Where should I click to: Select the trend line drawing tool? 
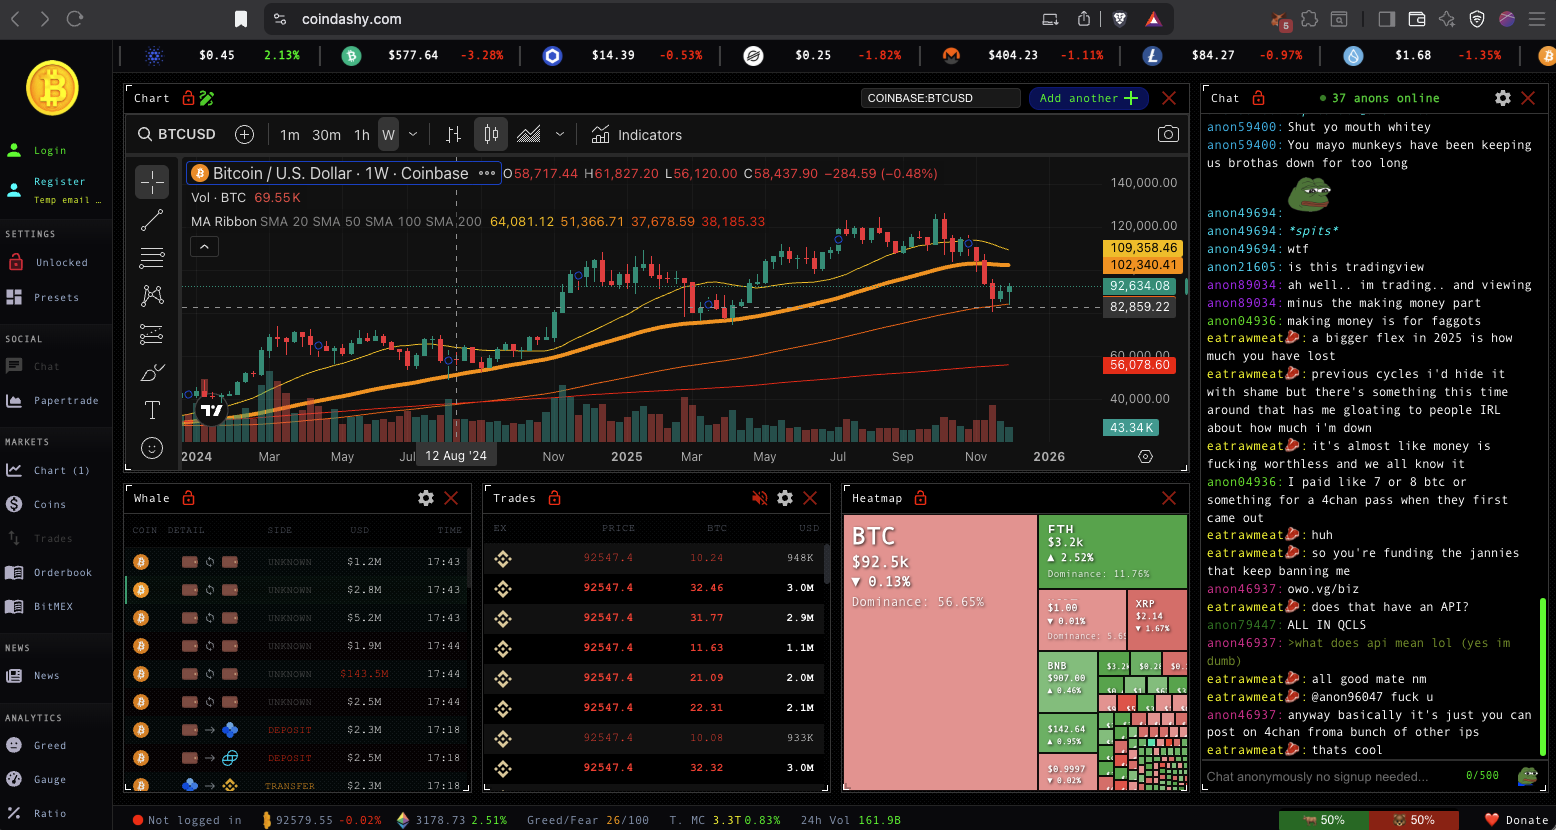(152, 220)
